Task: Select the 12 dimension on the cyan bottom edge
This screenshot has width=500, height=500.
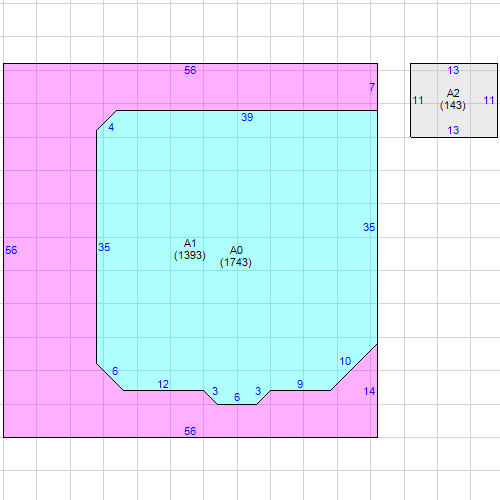Action: 163,384
